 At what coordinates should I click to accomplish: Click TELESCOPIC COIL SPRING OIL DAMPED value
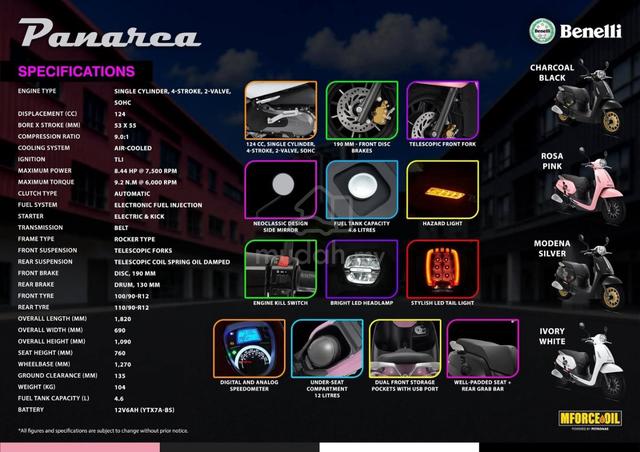click(x=172, y=262)
